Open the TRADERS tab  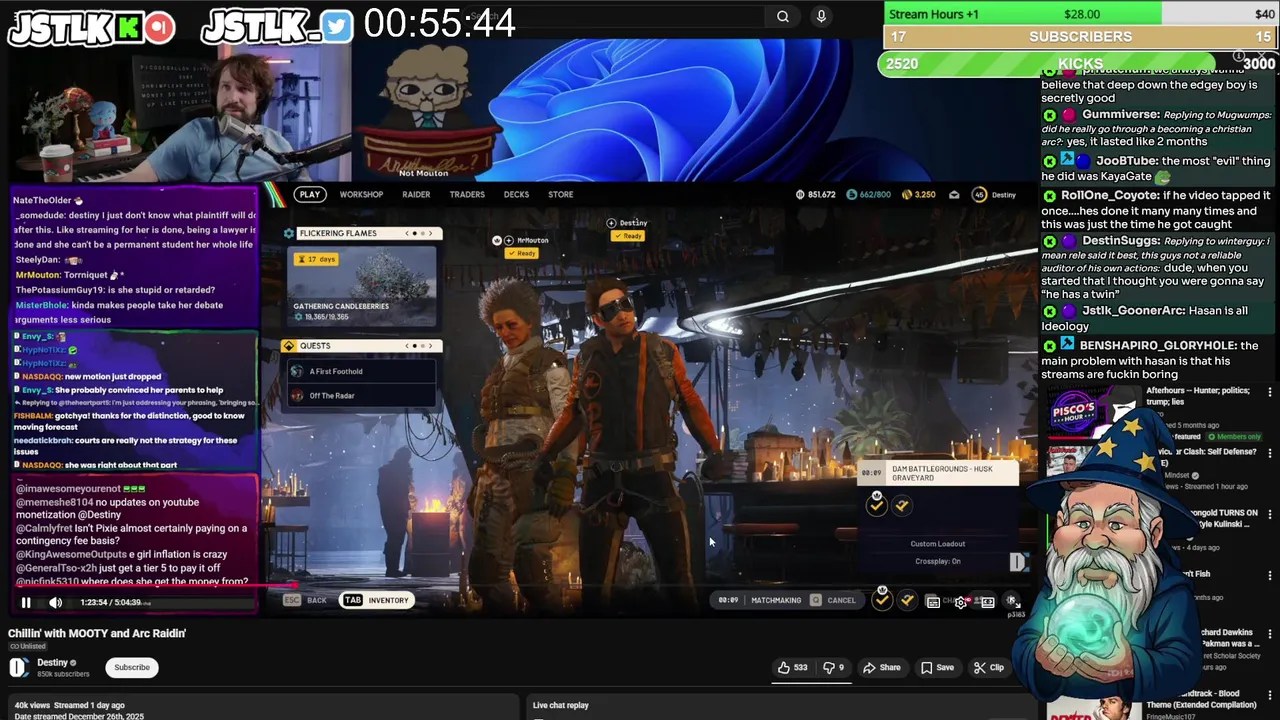pyautogui.click(x=467, y=194)
